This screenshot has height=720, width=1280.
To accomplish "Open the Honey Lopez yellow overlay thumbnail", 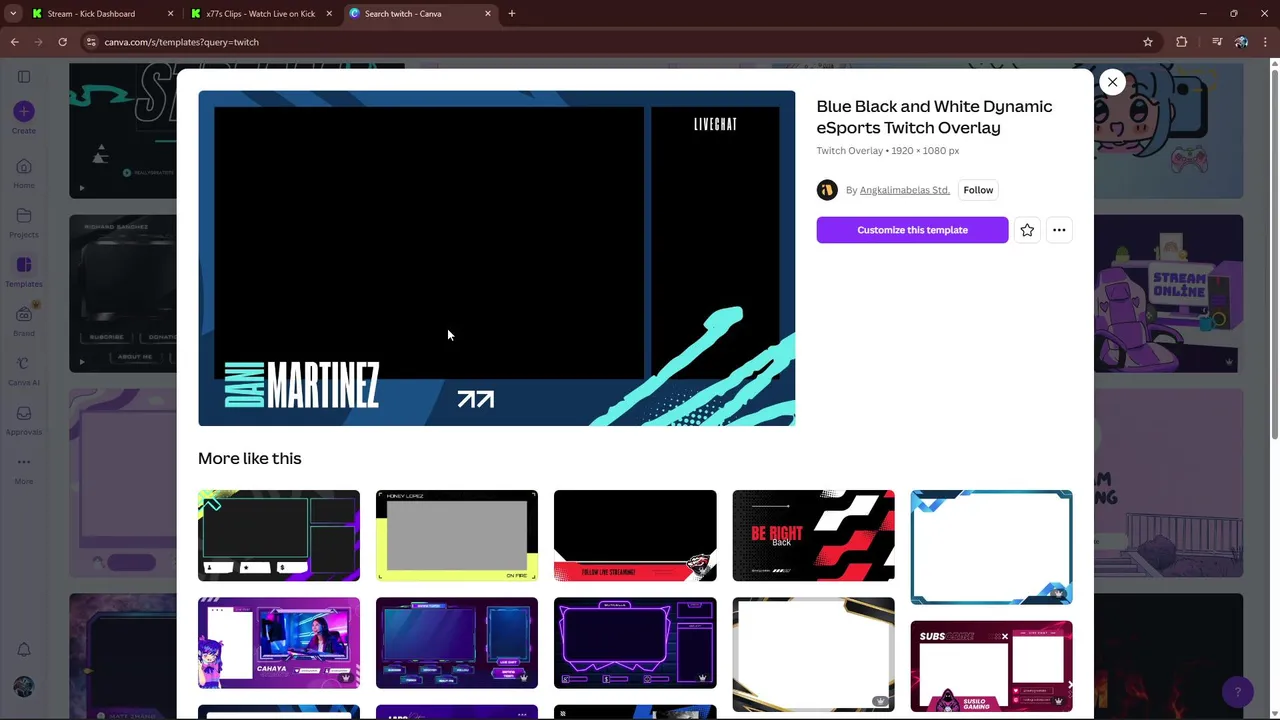I will (457, 535).
